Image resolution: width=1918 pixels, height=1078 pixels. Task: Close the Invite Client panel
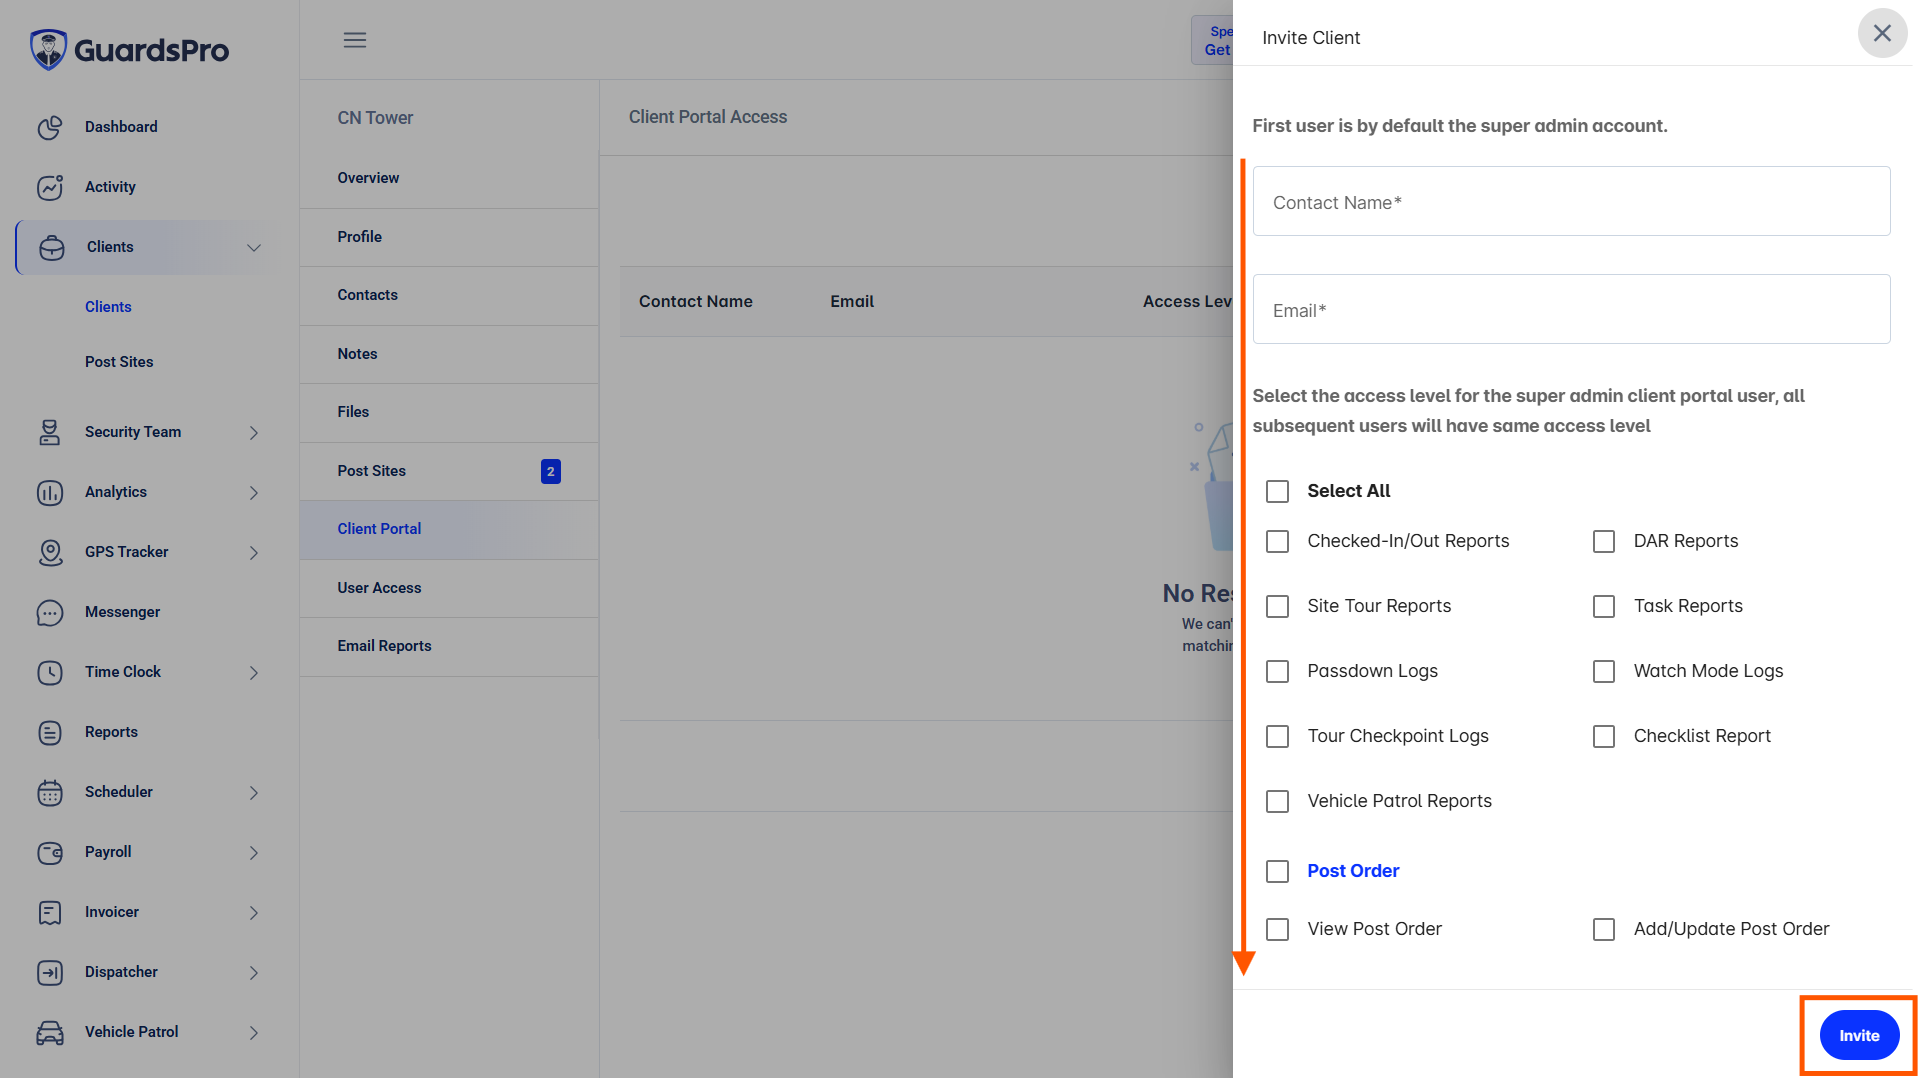coord(1882,33)
